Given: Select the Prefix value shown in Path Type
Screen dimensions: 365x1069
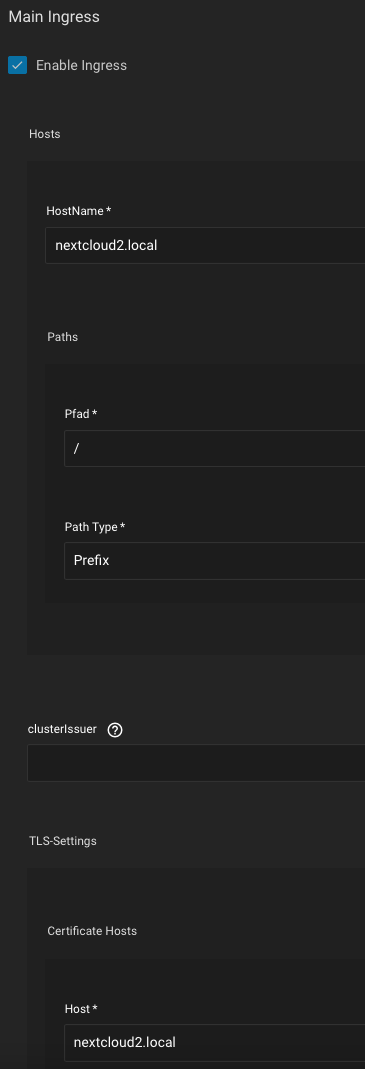Looking at the screenshot, I should (x=91, y=561).
